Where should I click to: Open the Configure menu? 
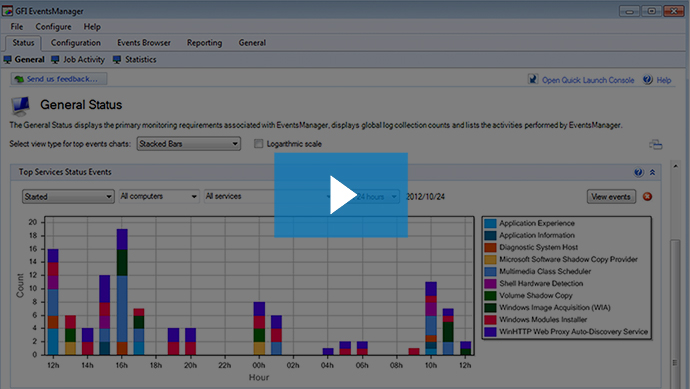53,26
